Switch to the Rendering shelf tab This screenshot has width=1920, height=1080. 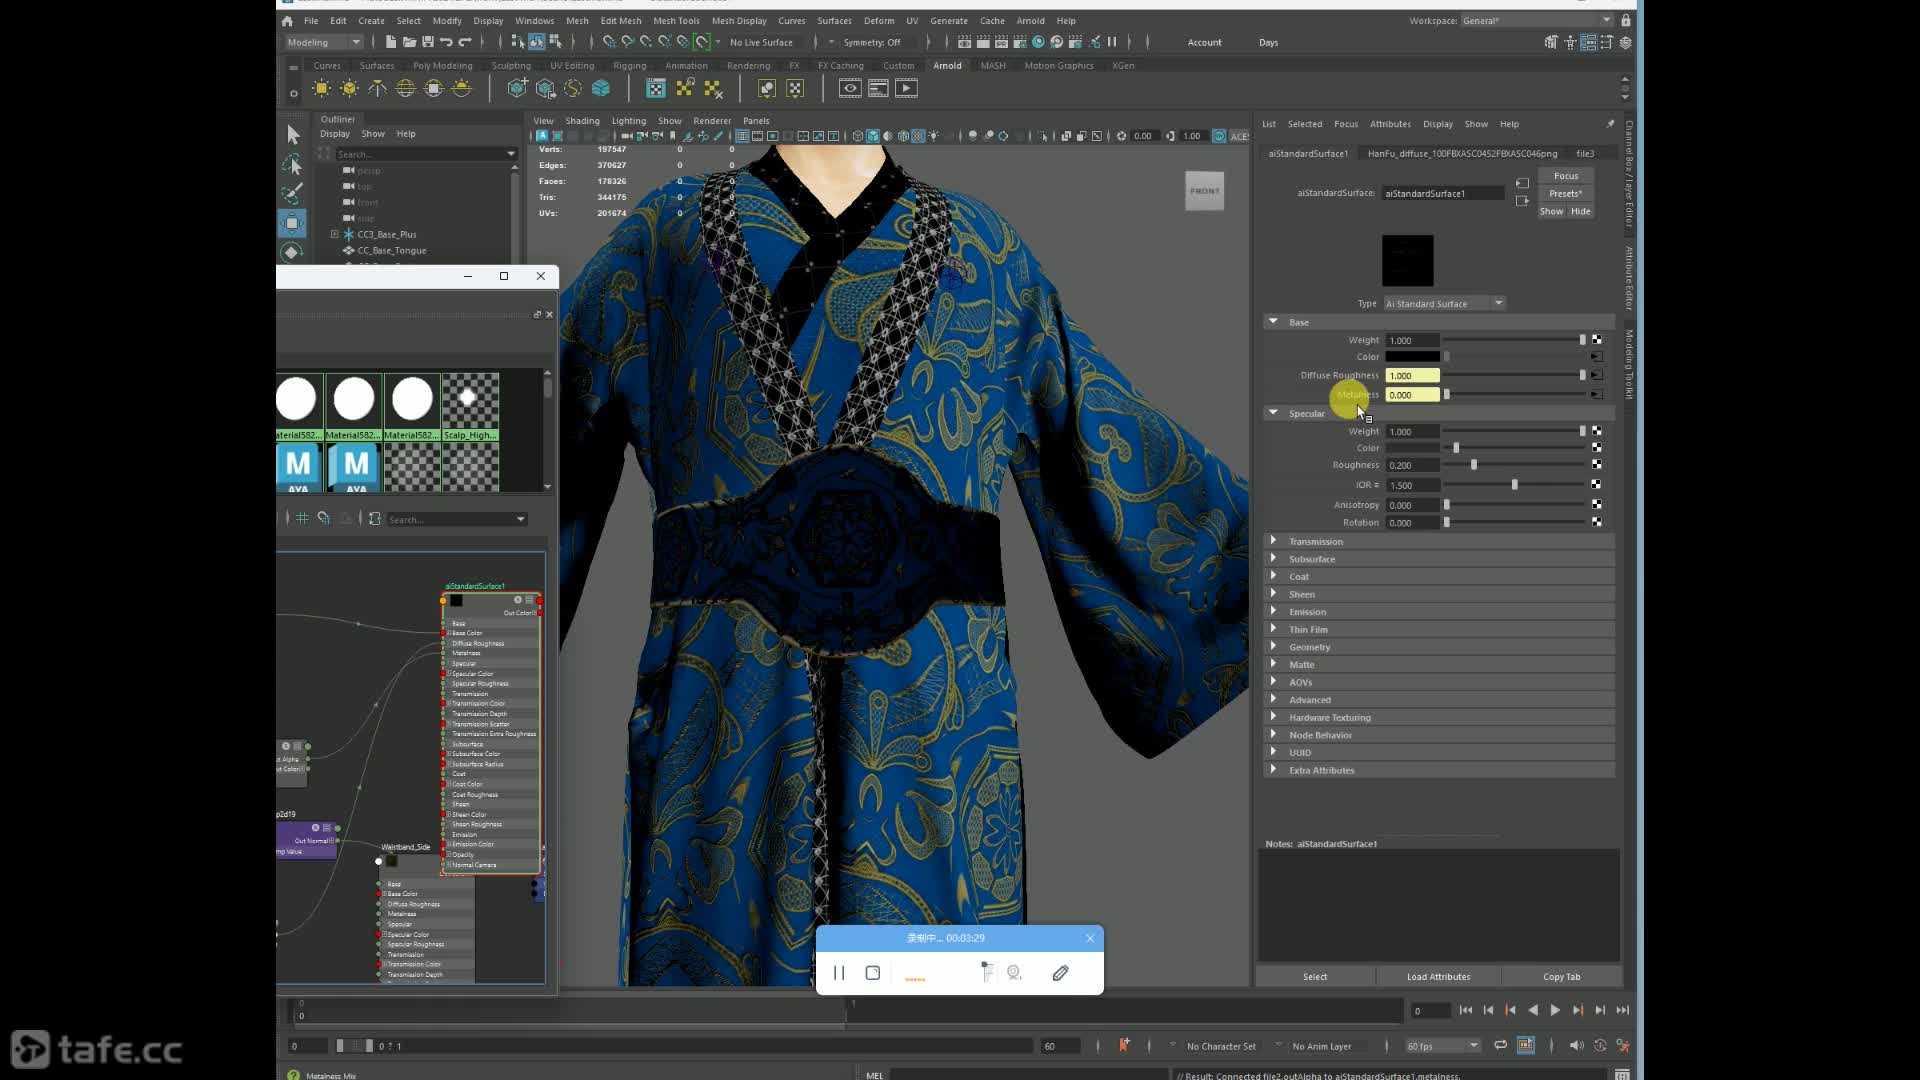click(x=748, y=66)
